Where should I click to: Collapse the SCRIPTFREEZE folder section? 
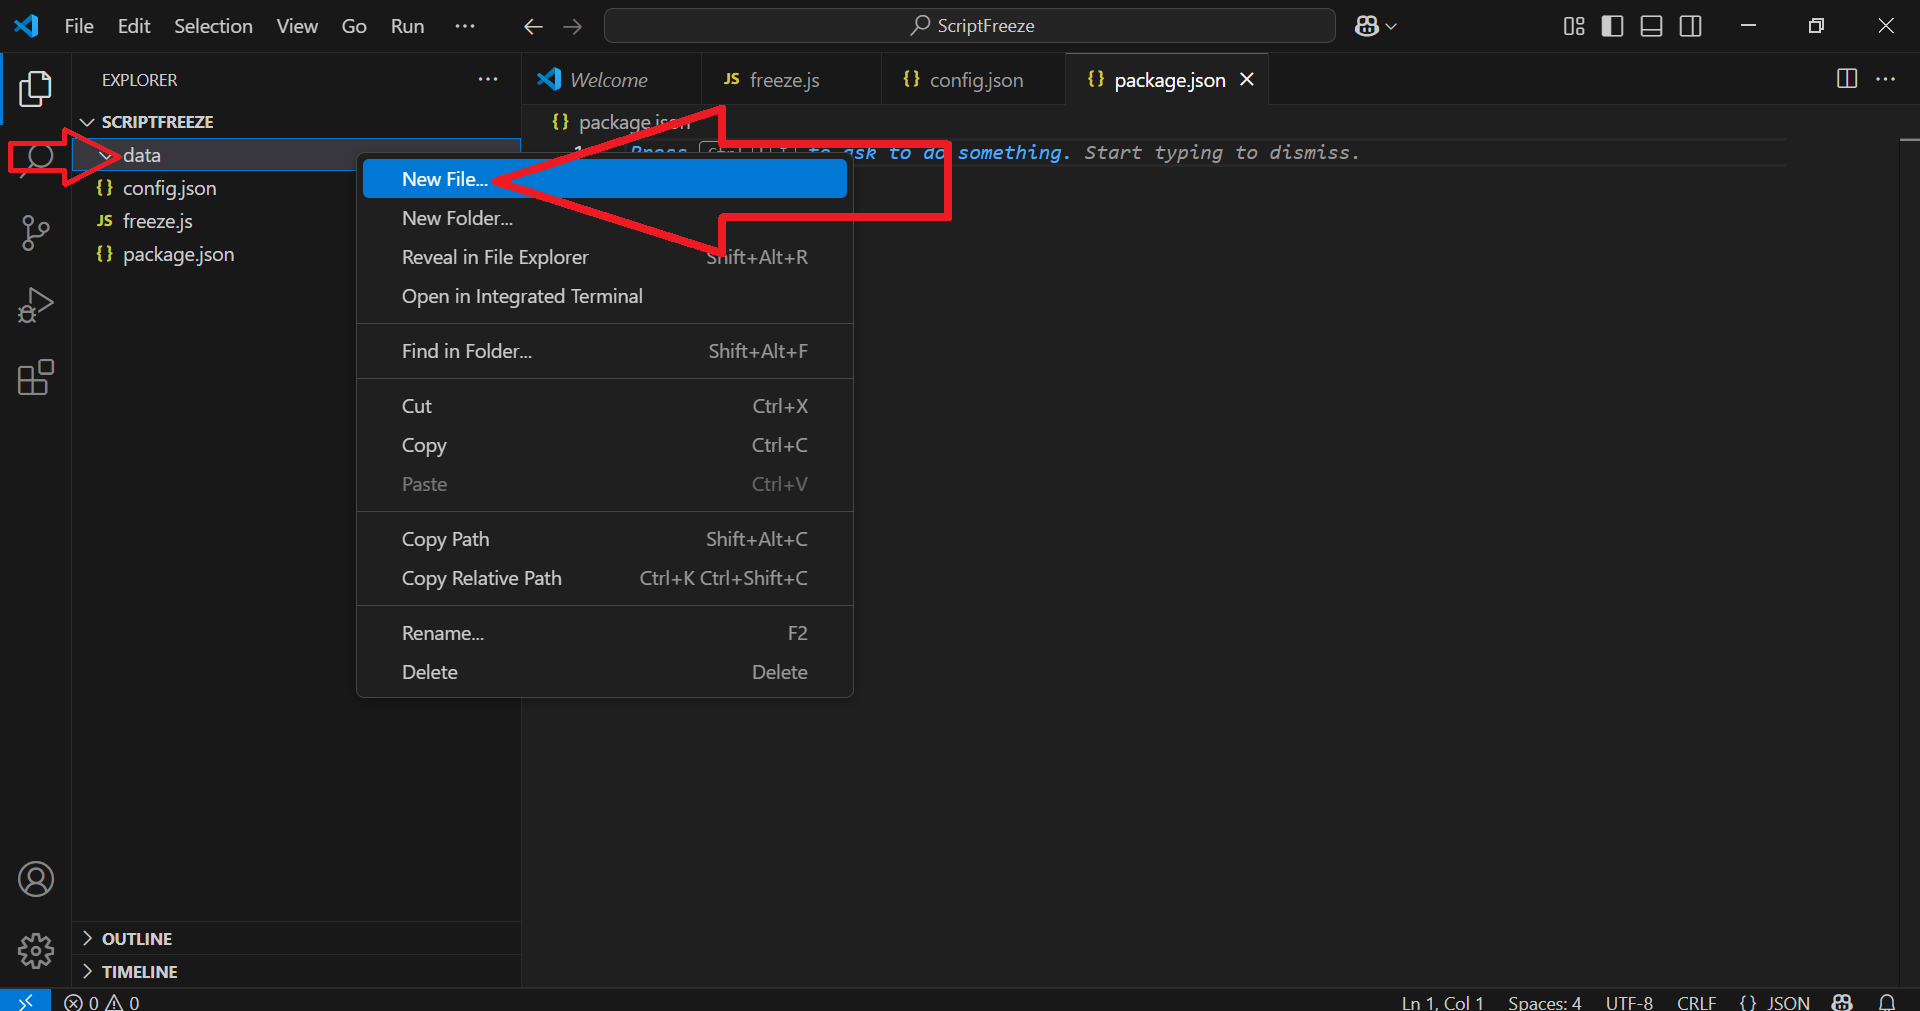[x=87, y=122]
